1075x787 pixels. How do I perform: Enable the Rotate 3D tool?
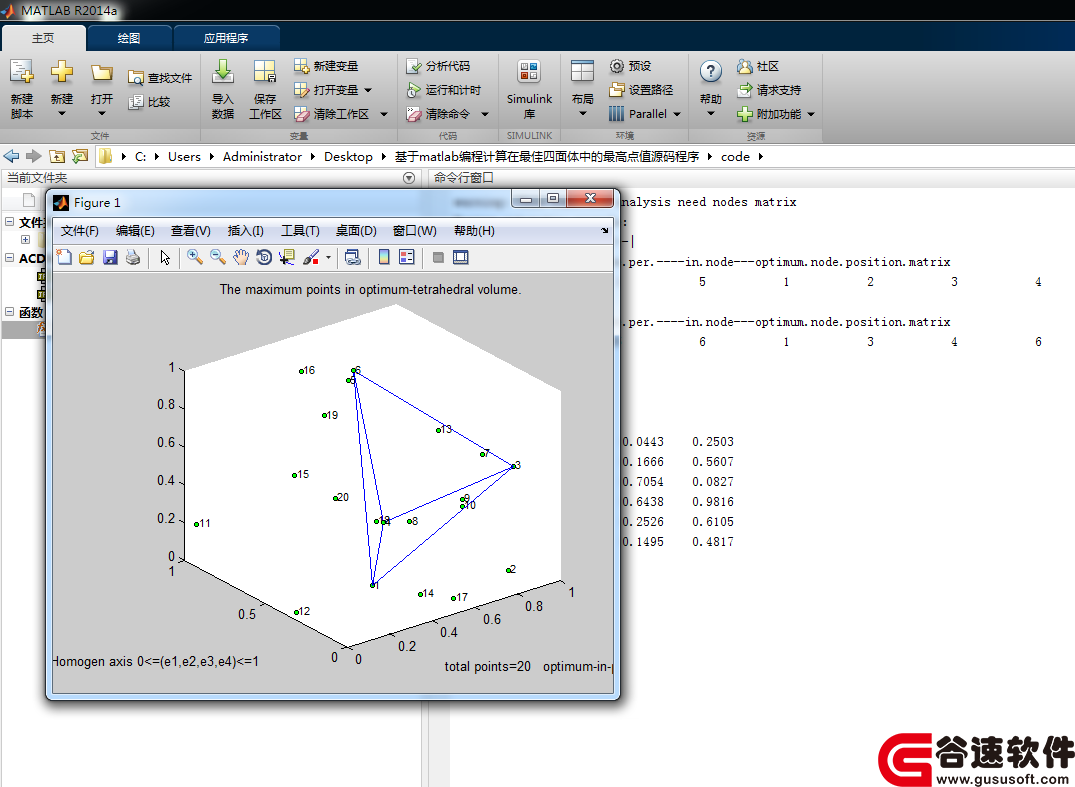[264, 258]
